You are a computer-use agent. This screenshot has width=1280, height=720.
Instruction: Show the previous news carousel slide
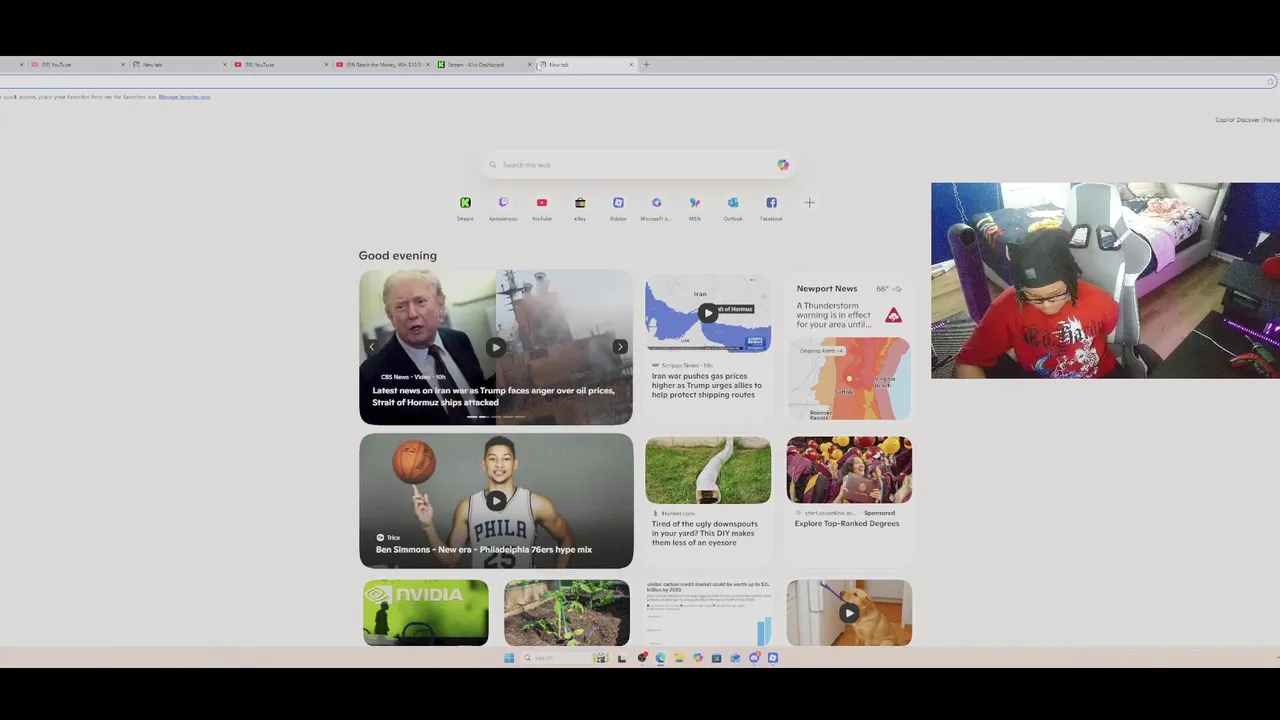(x=372, y=347)
